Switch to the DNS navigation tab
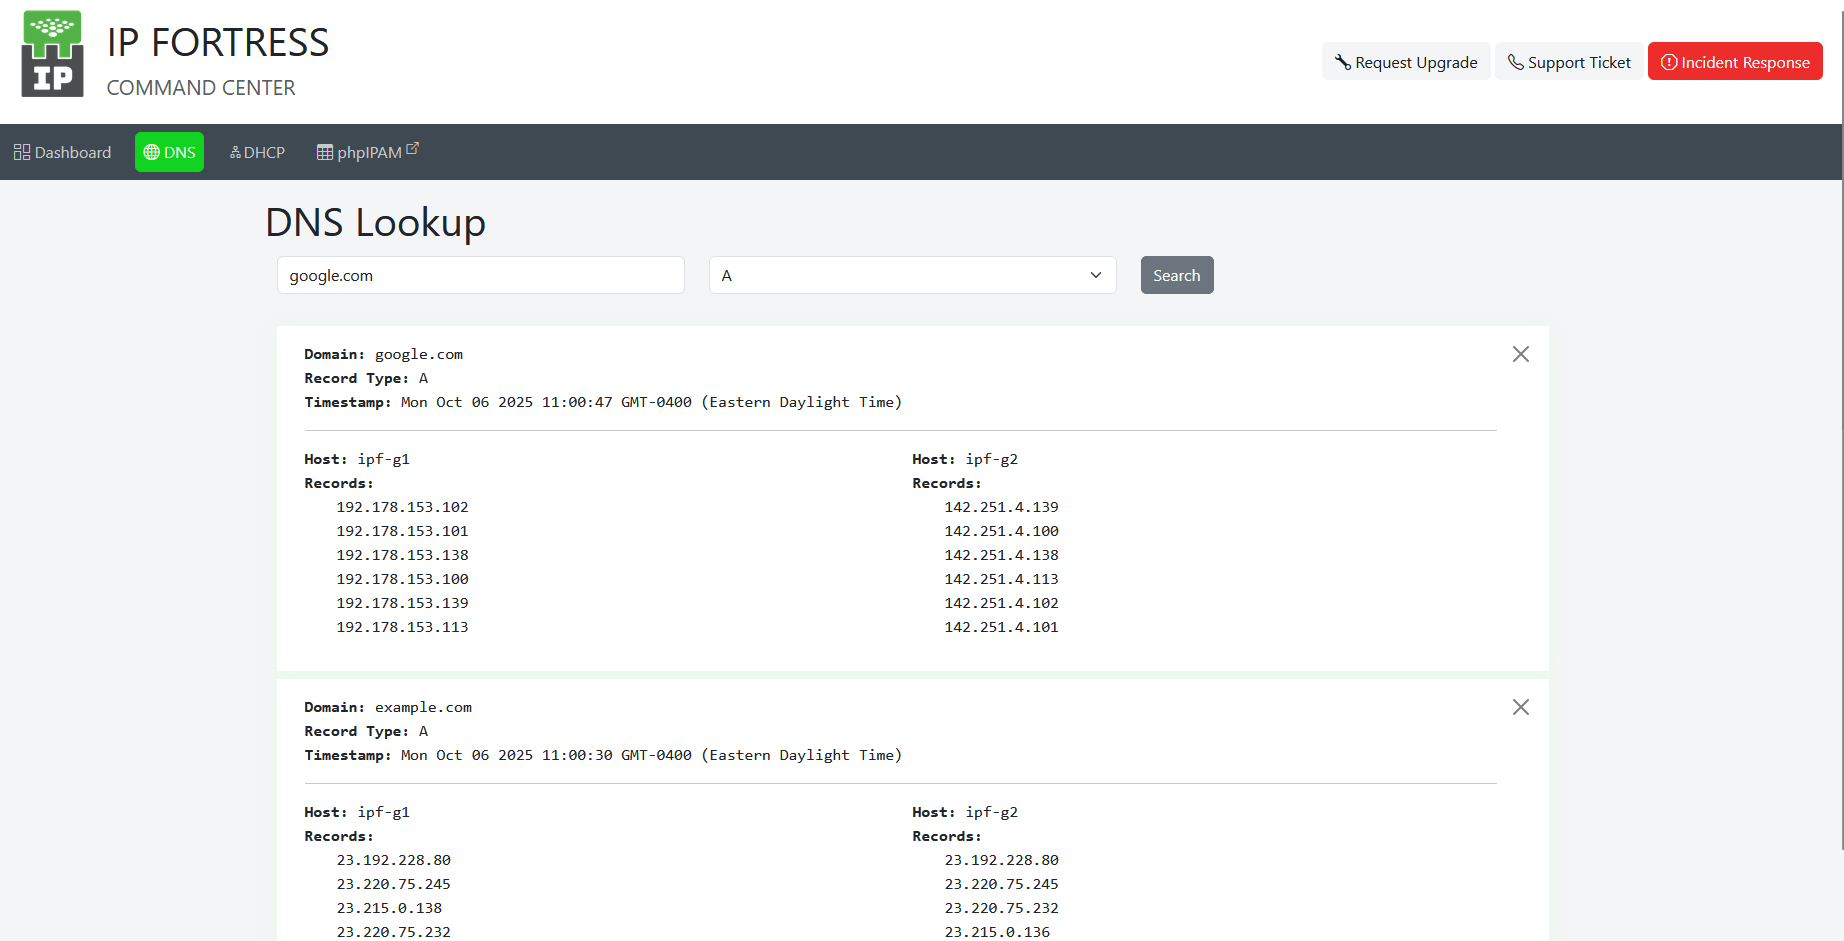1844x941 pixels. [169, 152]
